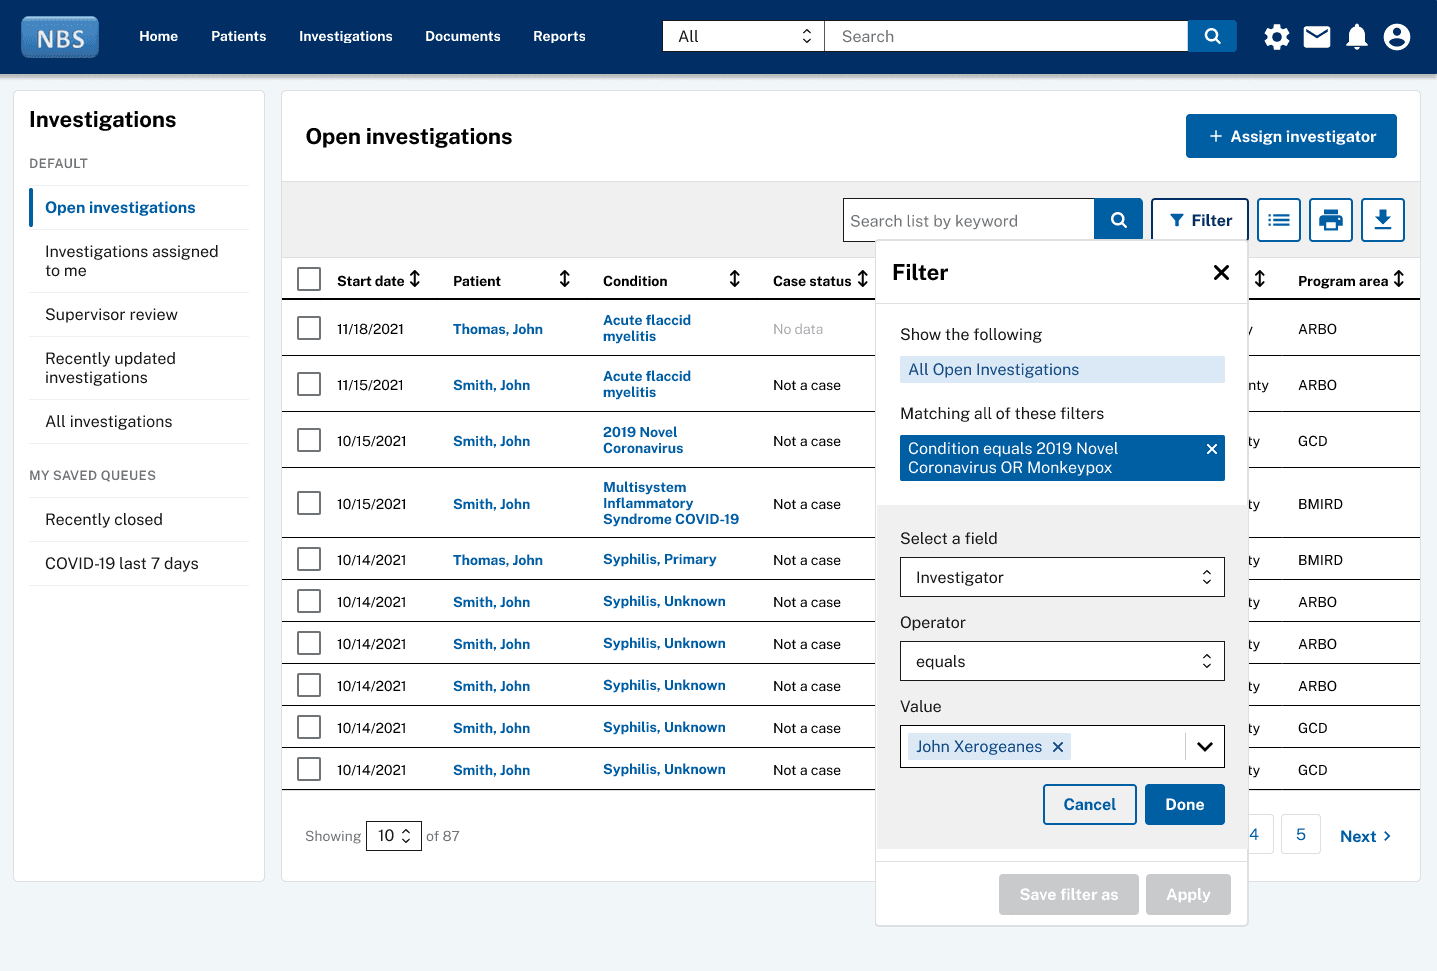Select All investigations queue
Screen dimensions: 1437x971
pos(140,421)
